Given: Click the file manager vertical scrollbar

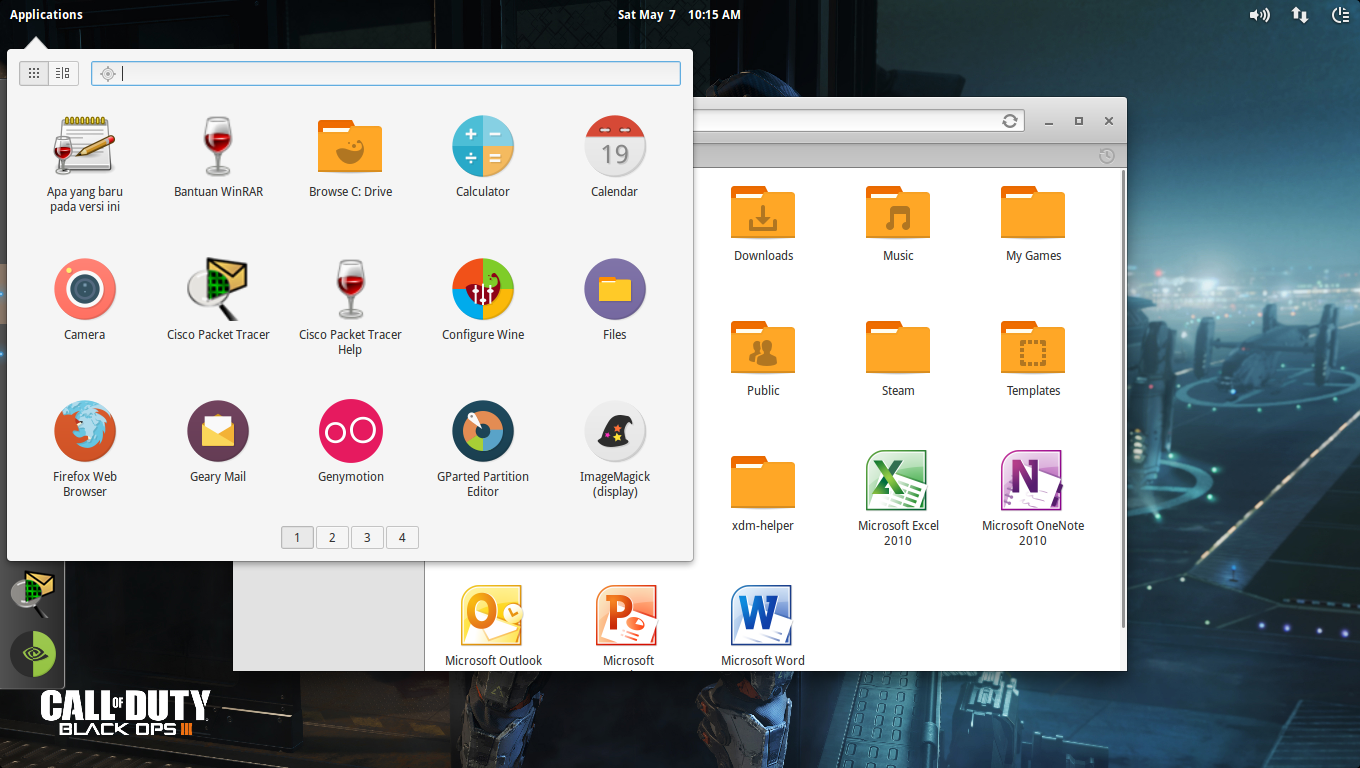Looking at the screenshot, I should (x=1122, y=400).
